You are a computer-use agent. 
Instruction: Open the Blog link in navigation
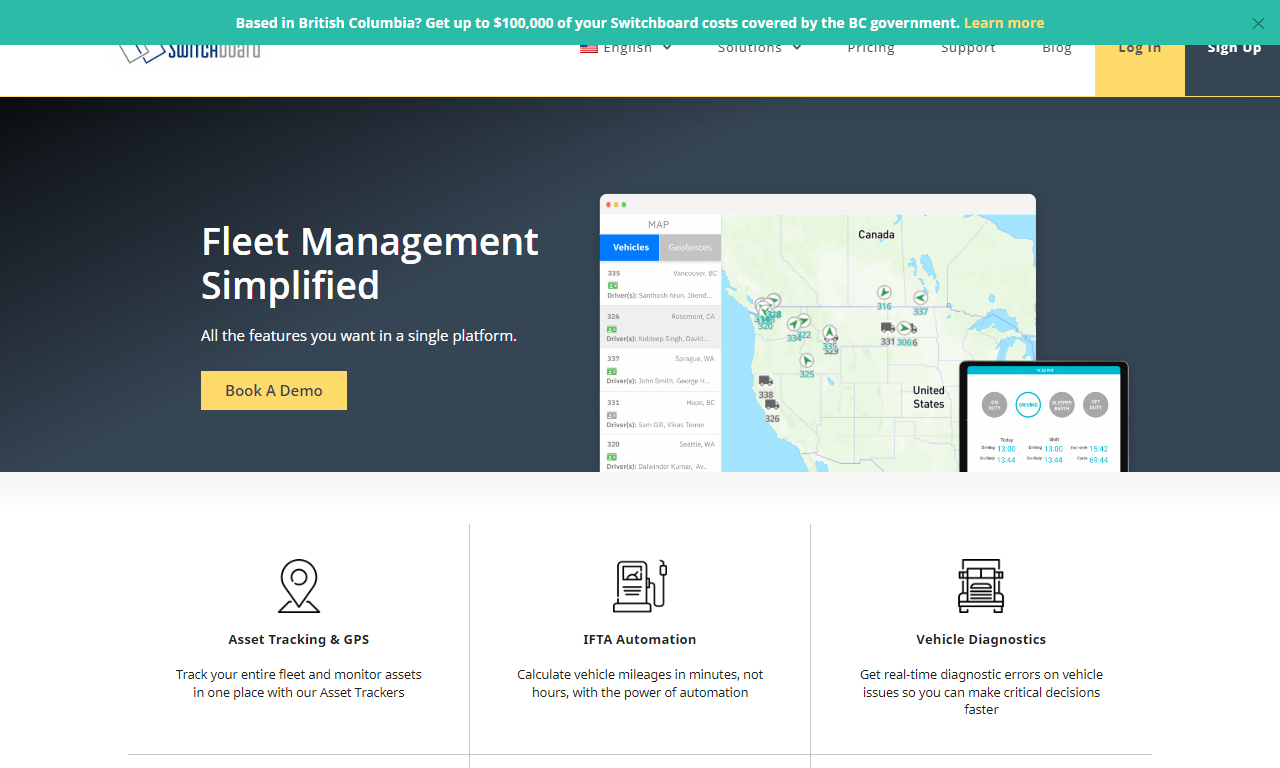(1056, 48)
